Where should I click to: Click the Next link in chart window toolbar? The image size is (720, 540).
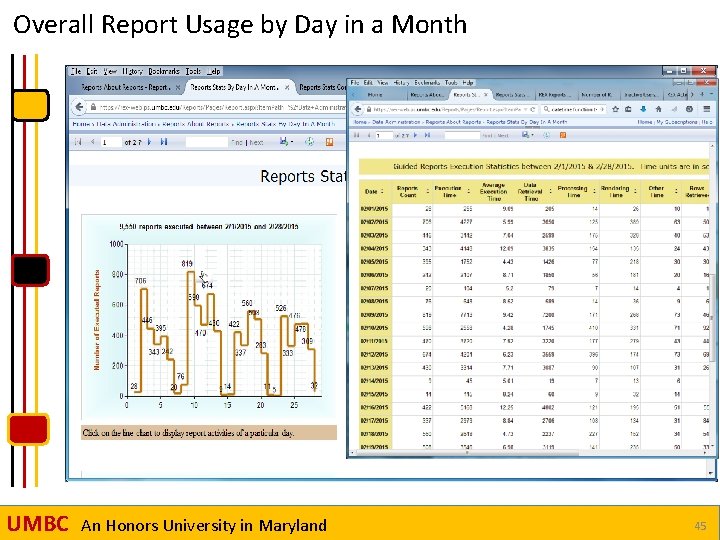coord(256,142)
